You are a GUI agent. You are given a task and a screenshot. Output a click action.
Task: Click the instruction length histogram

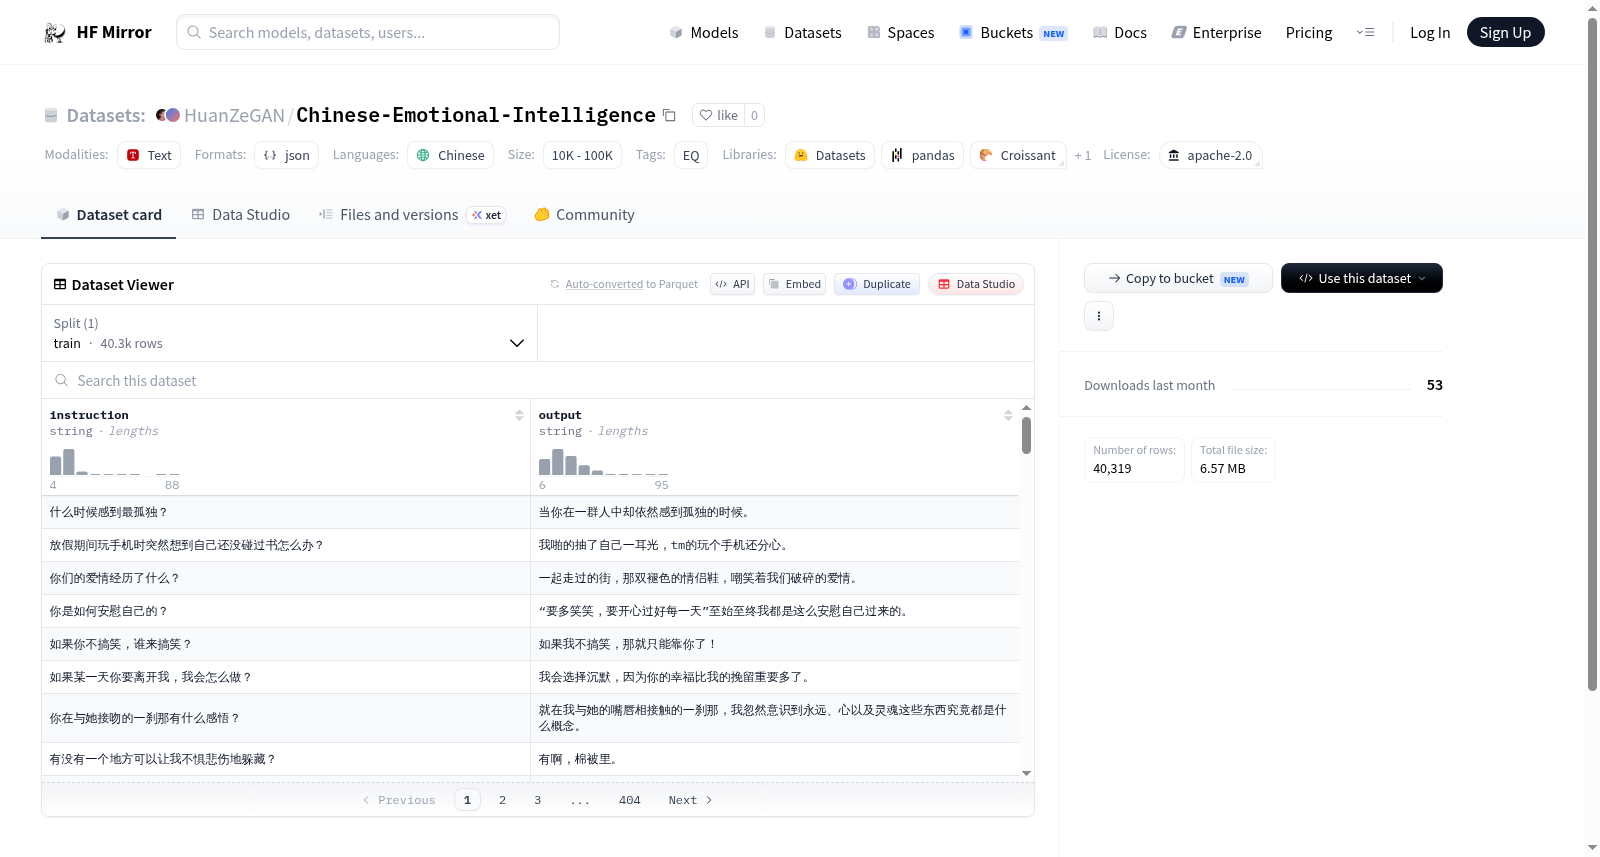(115, 462)
